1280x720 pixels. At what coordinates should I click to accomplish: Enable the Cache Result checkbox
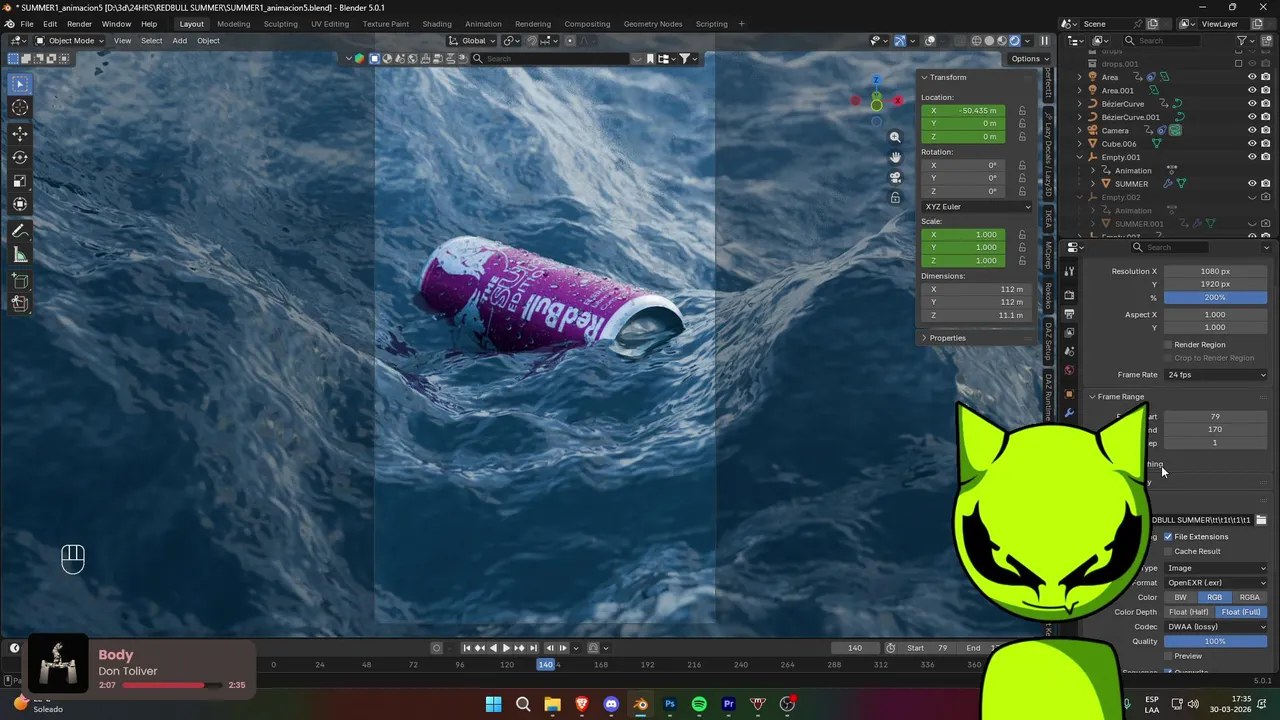pyautogui.click(x=1168, y=551)
